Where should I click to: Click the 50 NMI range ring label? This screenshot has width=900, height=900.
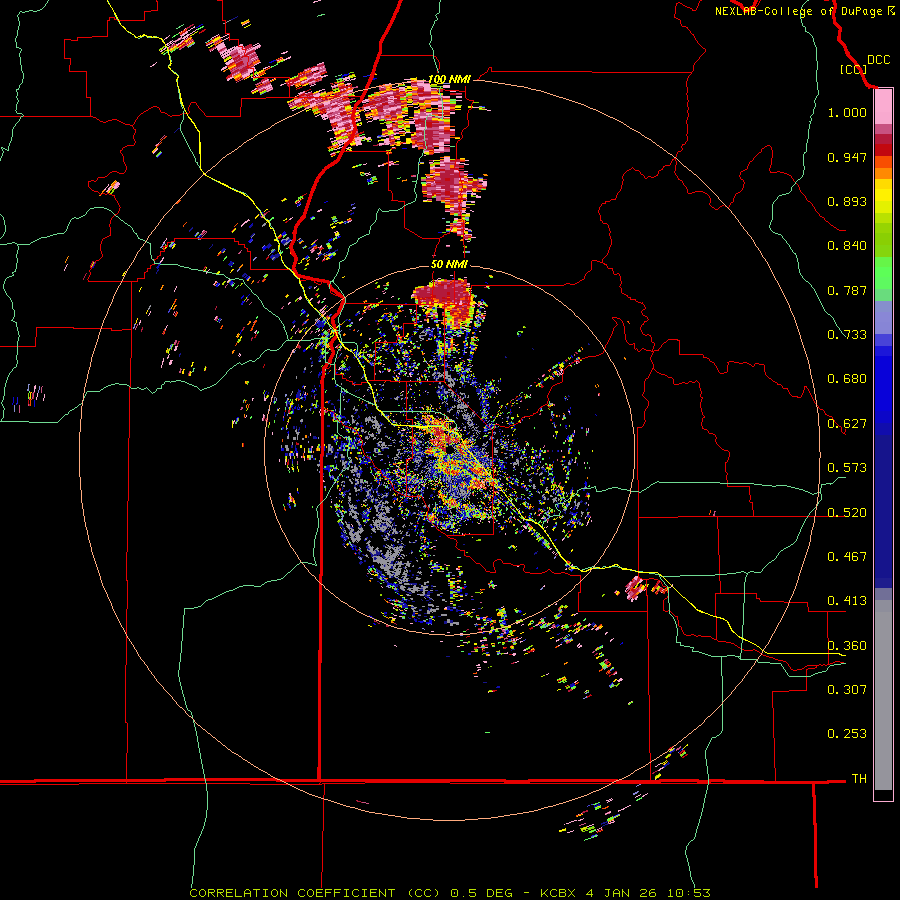tap(449, 264)
